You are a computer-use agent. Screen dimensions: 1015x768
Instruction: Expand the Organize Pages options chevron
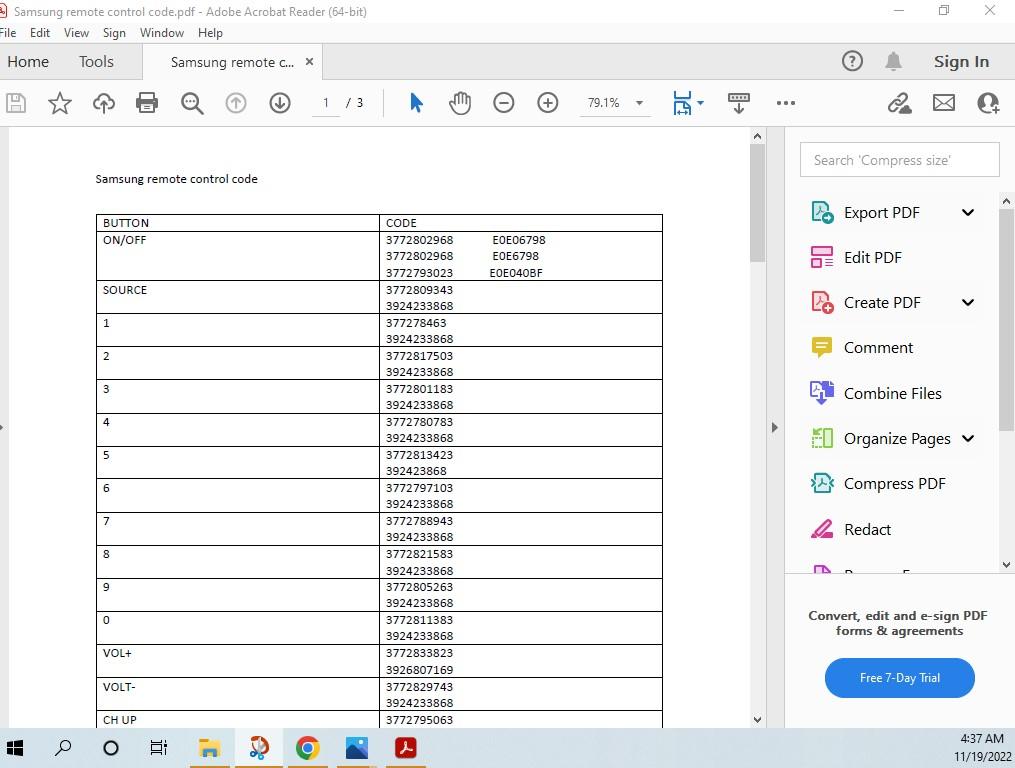click(968, 438)
